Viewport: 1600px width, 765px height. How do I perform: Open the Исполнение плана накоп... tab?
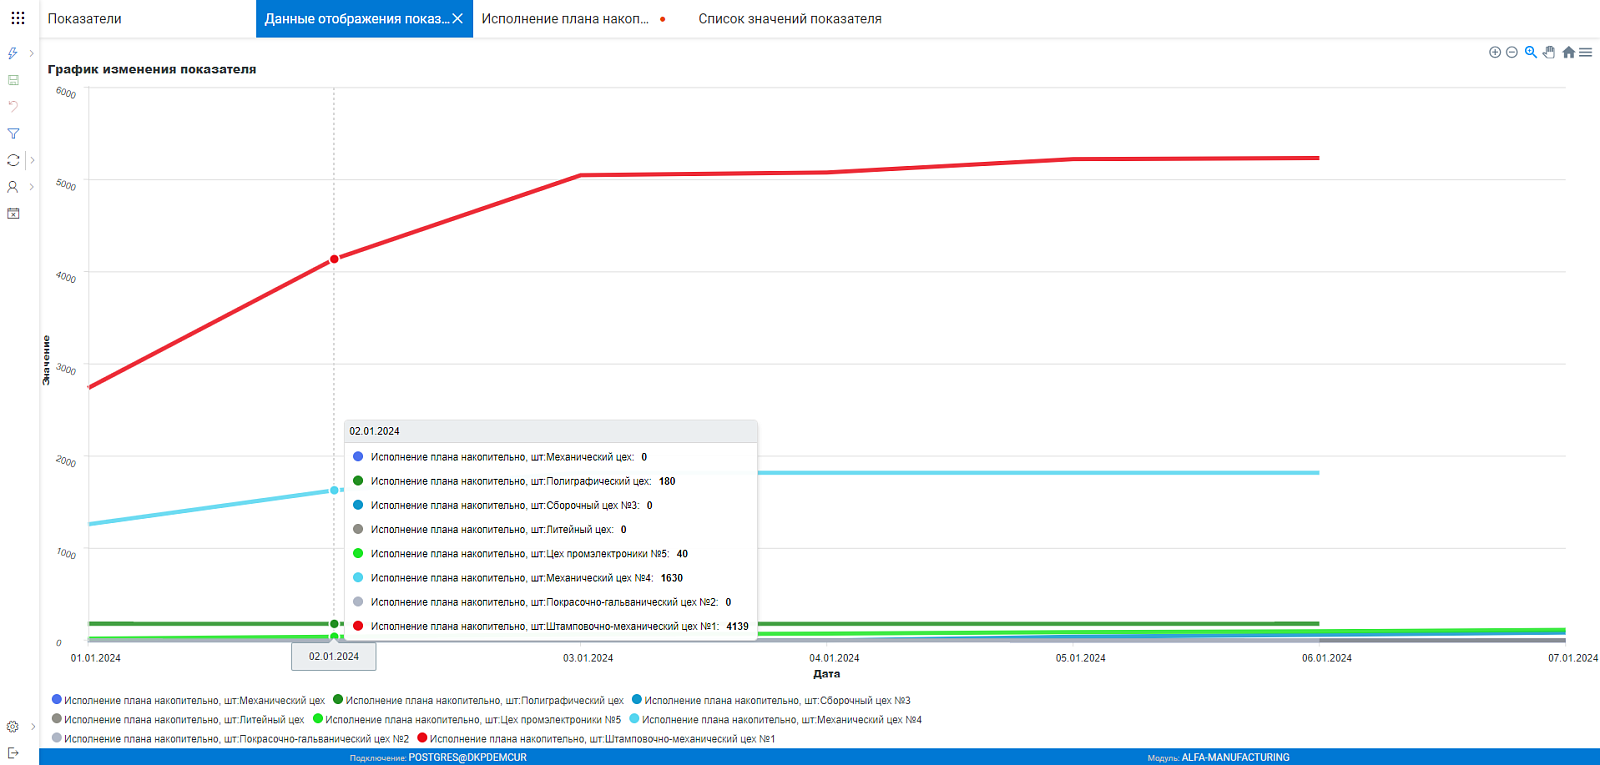tap(565, 19)
